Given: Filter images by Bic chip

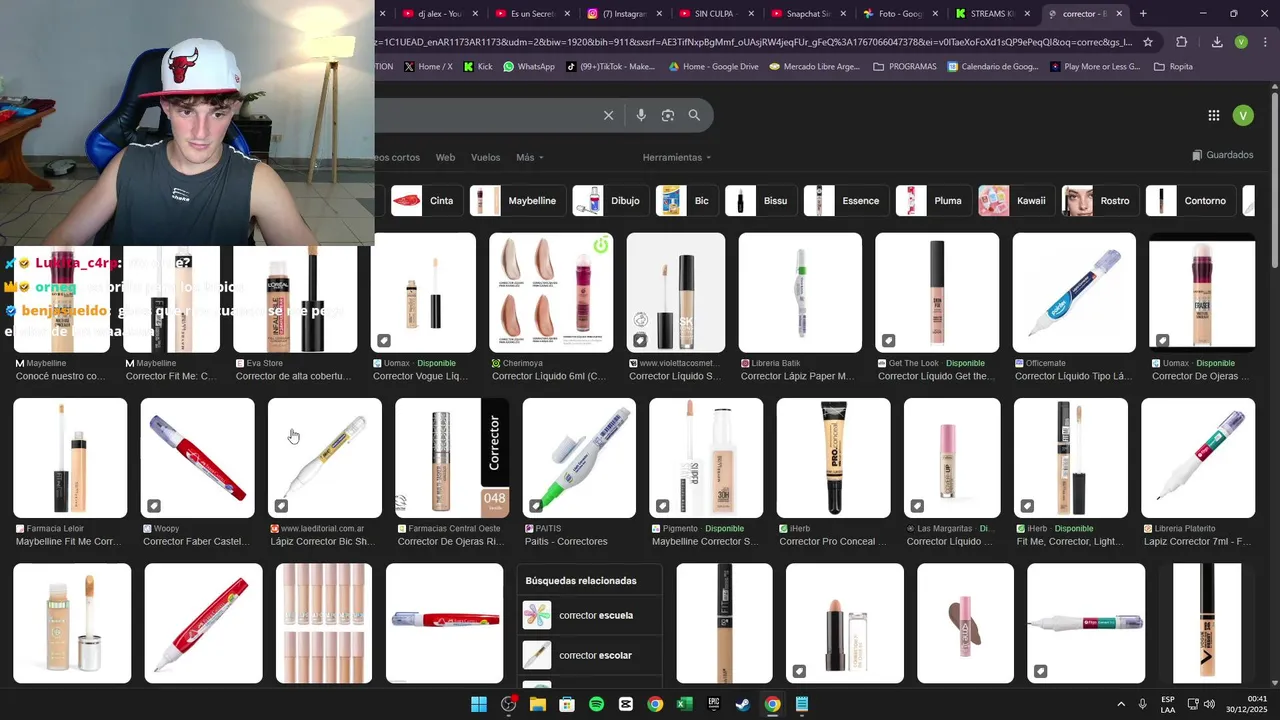Looking at the screenshot, I should [x=685, y=201].
